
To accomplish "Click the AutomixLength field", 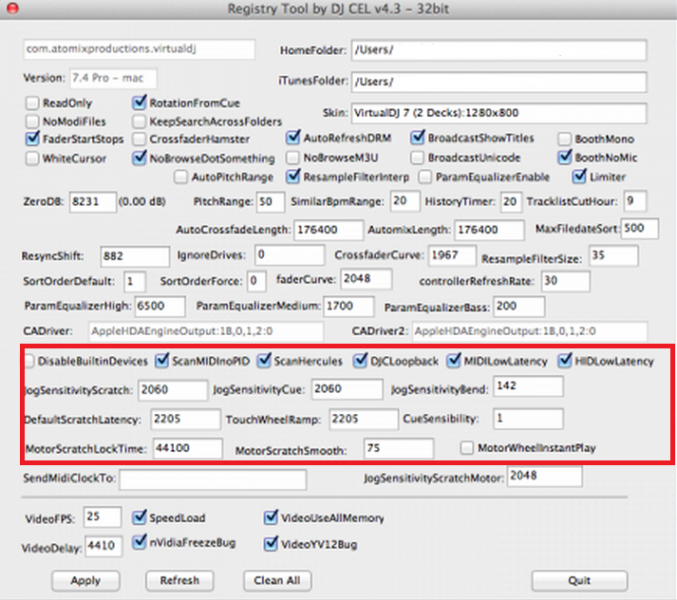I will click(x=489, y=230).
